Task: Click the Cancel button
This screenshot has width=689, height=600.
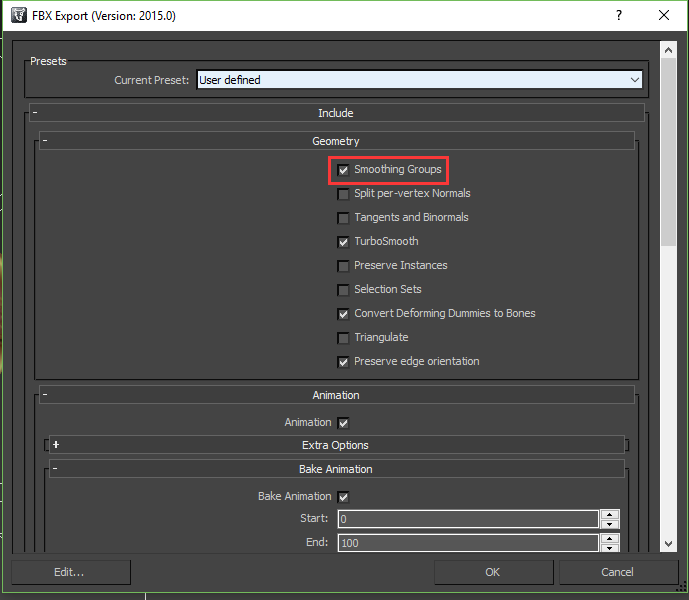Action: pos(618,572)
